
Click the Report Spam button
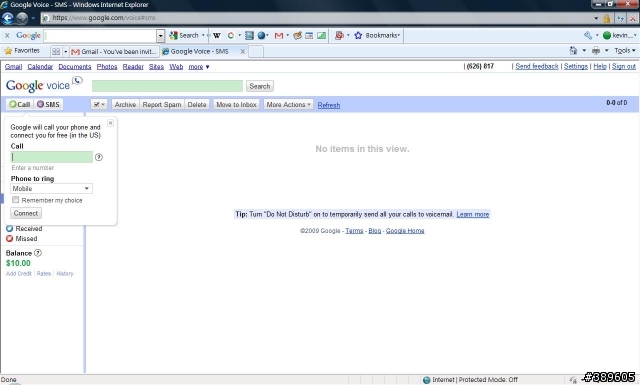pos(162,105)
